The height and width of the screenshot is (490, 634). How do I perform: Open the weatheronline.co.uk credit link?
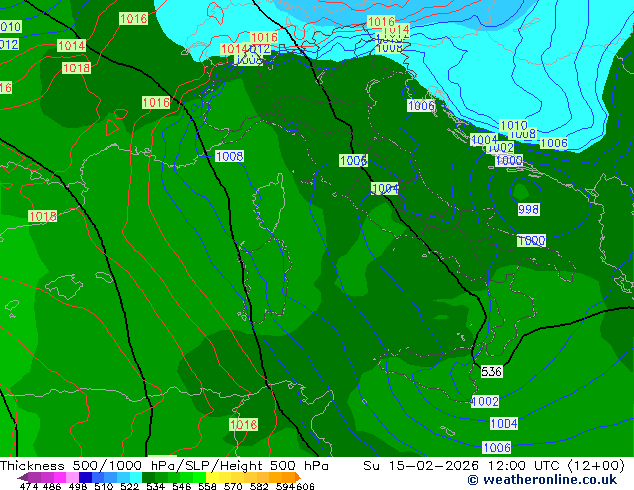coord(542,480)
